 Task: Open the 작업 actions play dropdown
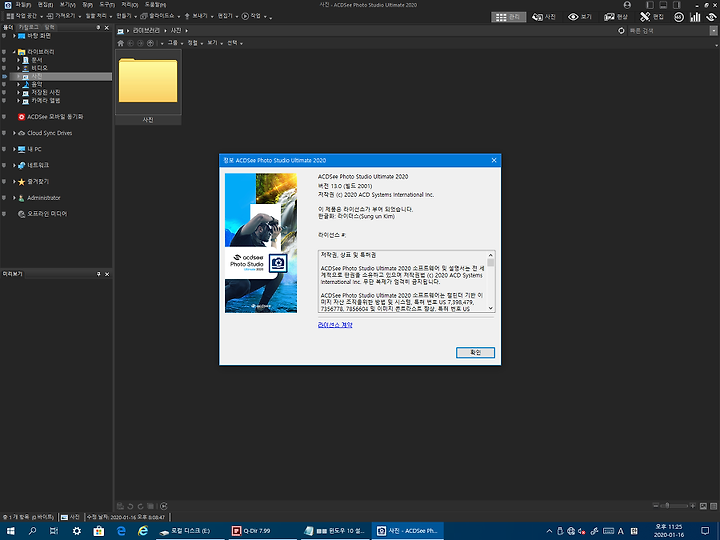[x=254, y=16]
